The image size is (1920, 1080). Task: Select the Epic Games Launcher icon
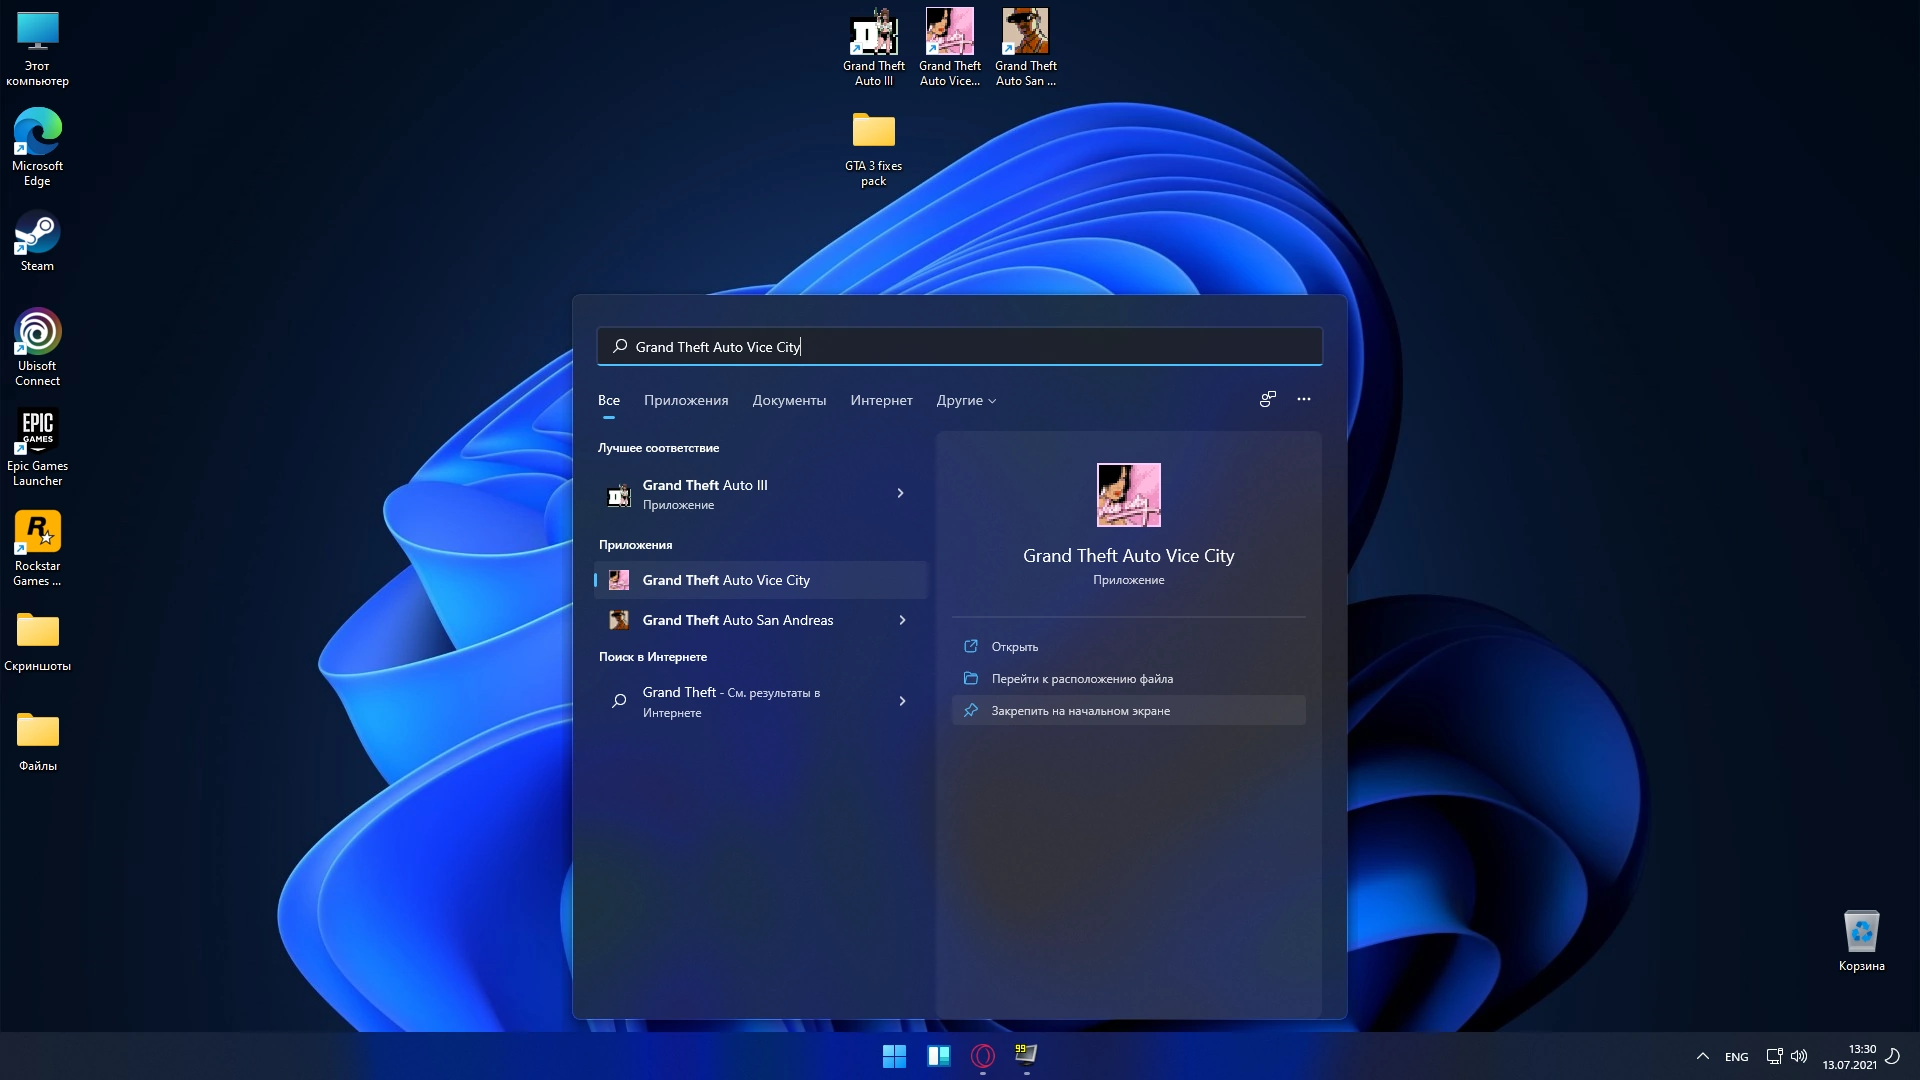[37, 447]
